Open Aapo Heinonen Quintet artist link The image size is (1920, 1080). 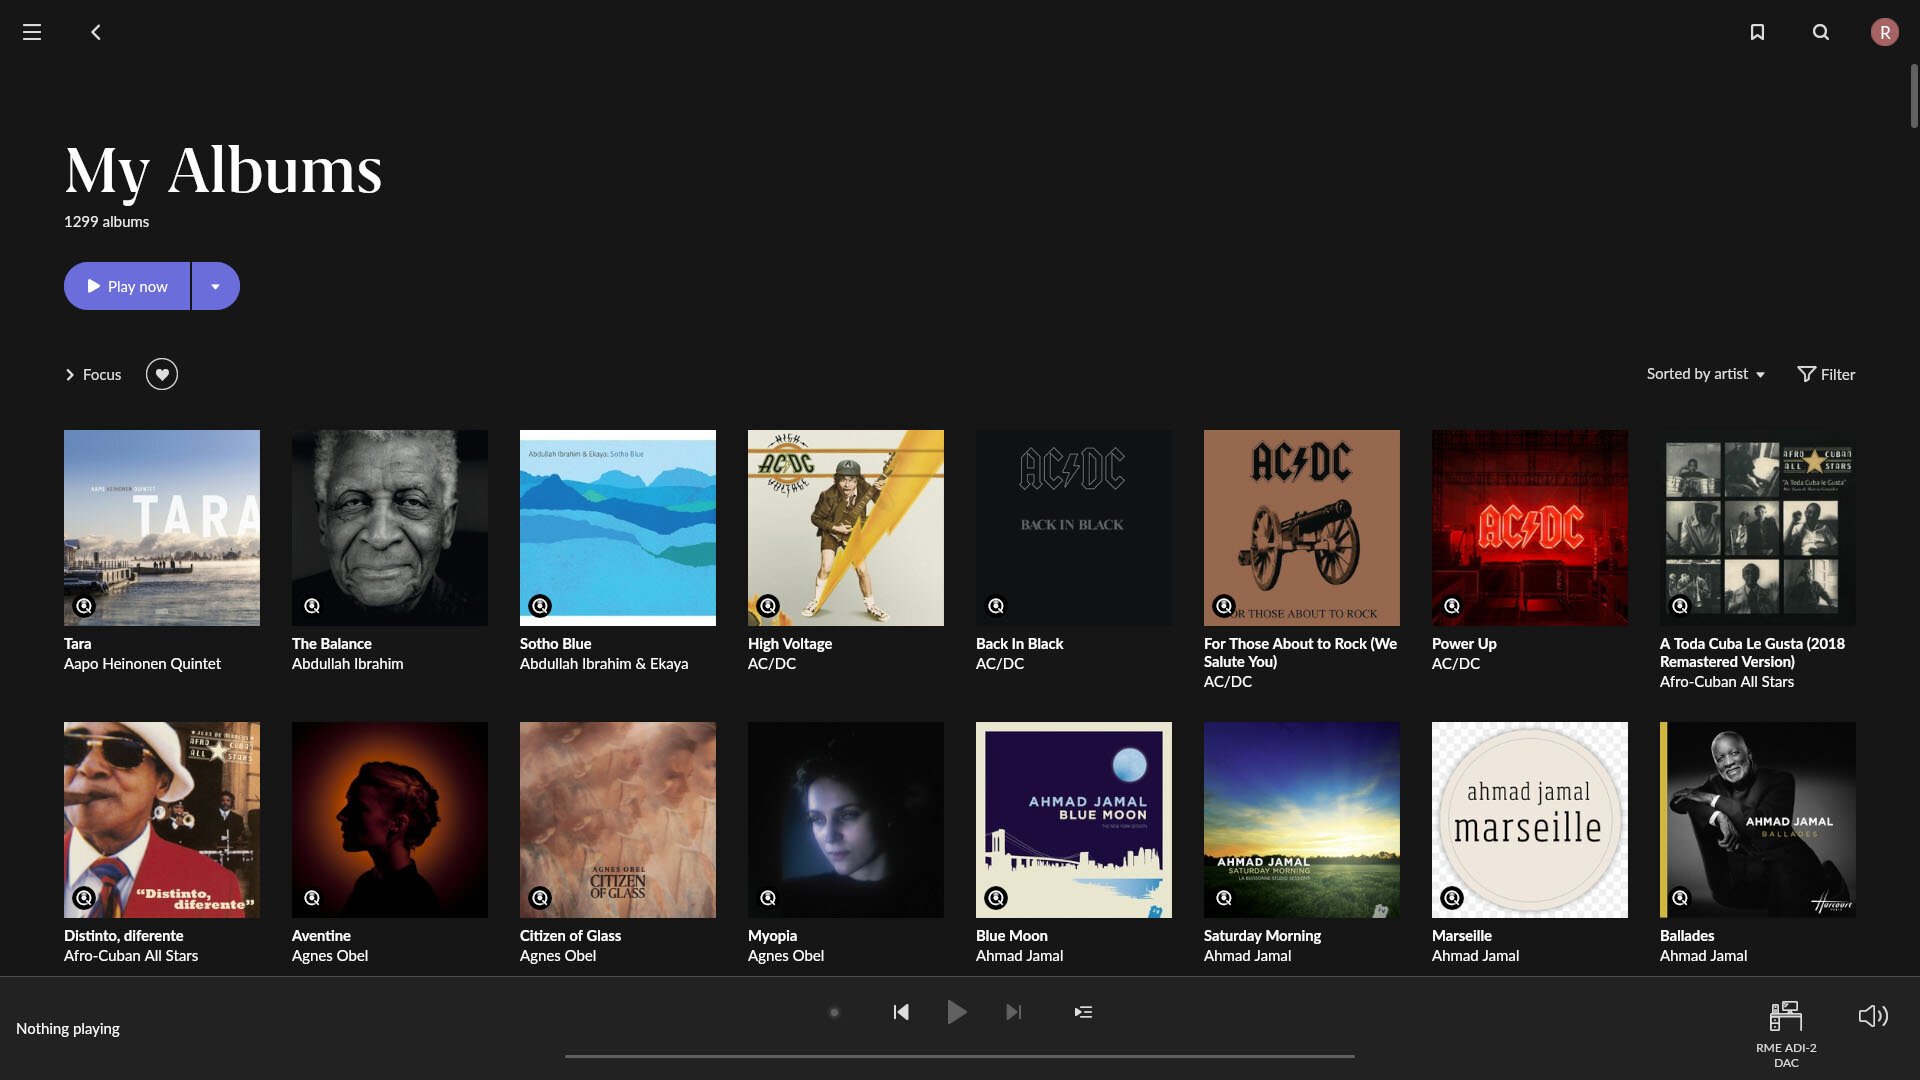point(142,664)
